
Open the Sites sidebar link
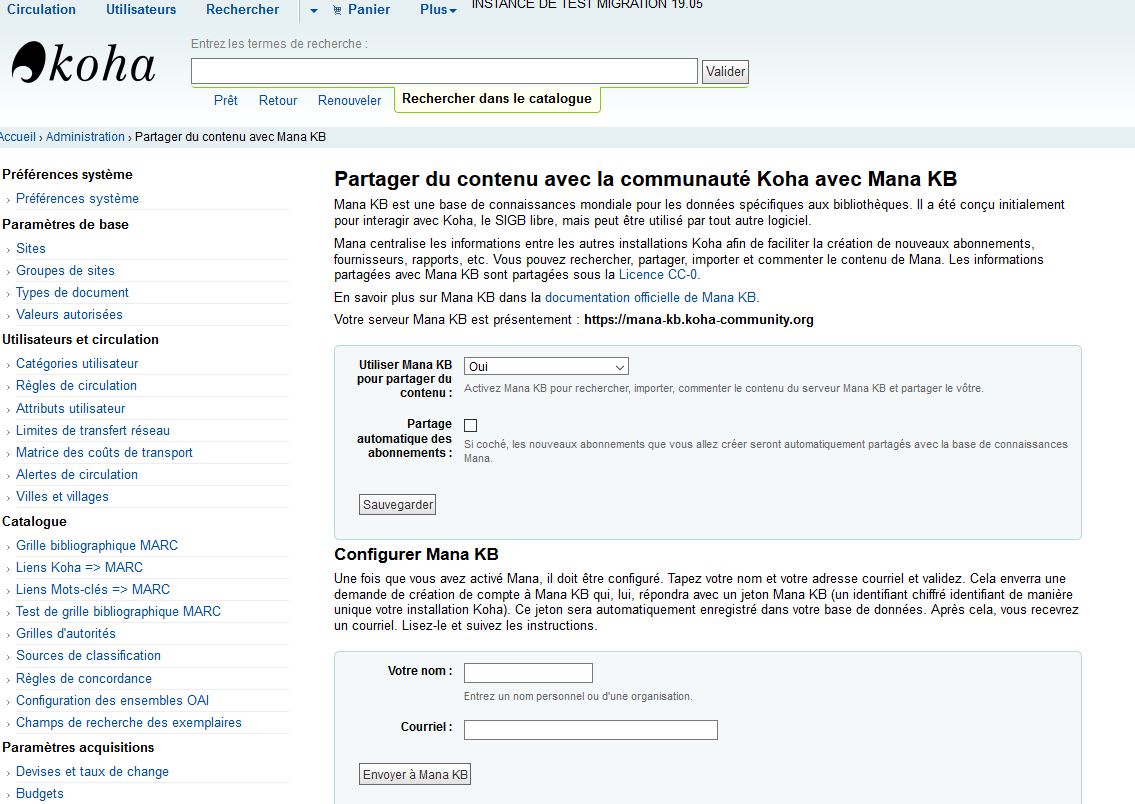(31, 248)
